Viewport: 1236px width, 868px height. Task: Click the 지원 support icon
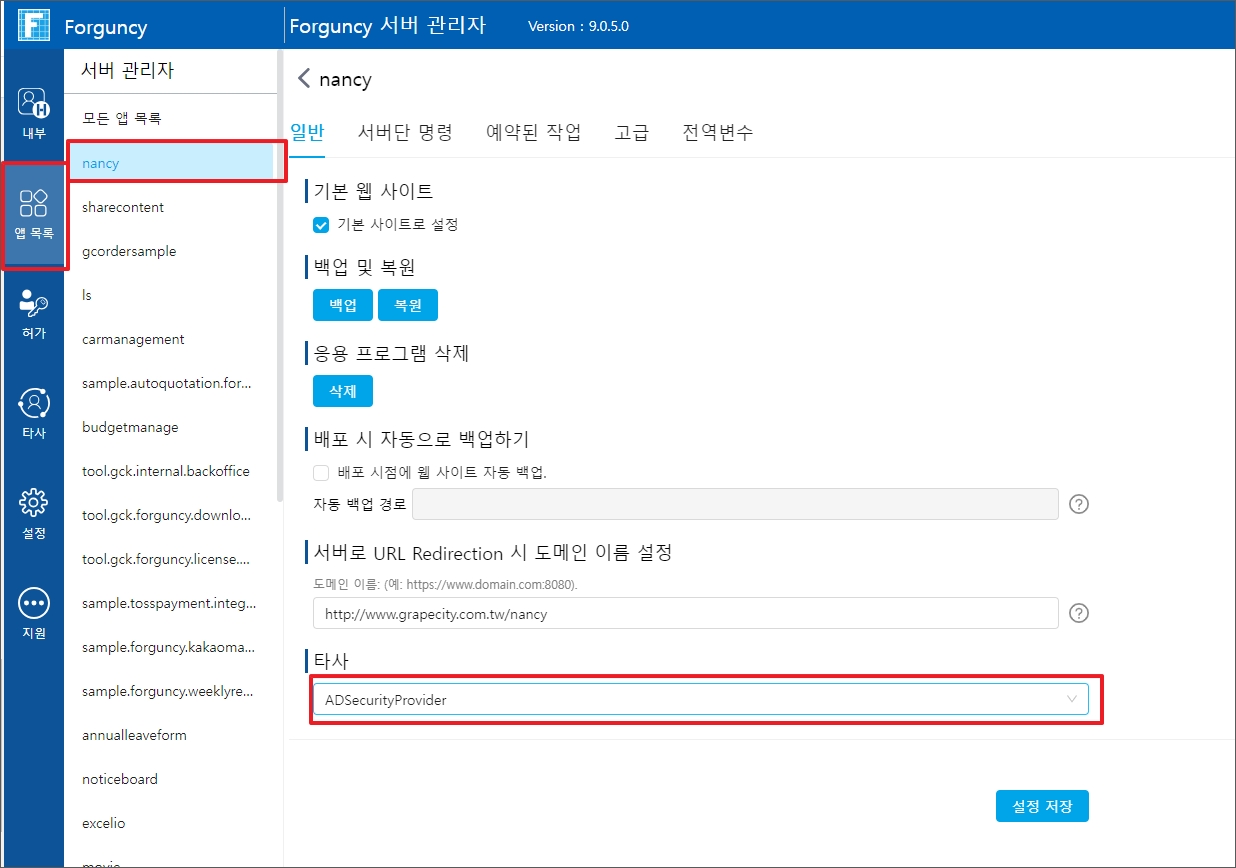(34, 612)
